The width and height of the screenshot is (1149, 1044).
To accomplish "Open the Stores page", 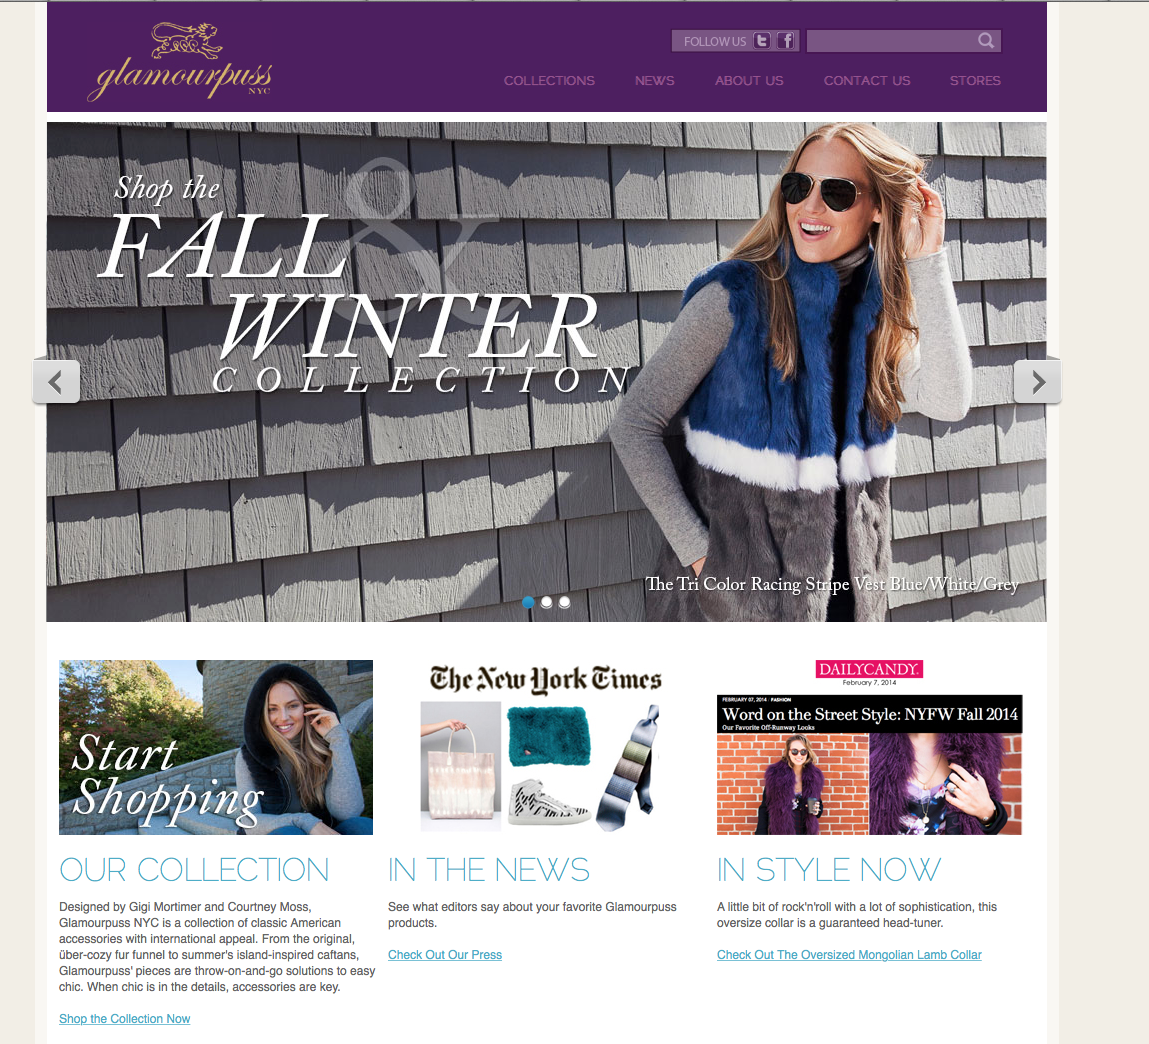I will (x=975, y=81).
